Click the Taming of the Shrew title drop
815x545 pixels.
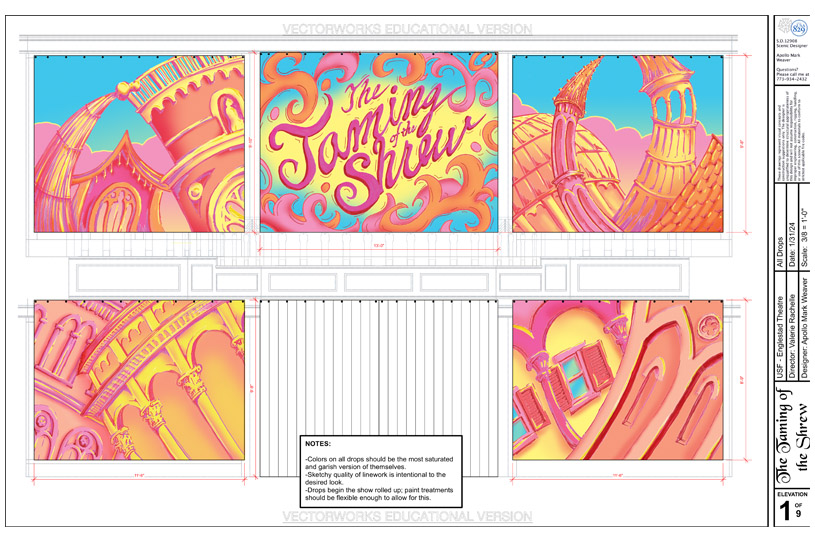(x=379, y=141)
